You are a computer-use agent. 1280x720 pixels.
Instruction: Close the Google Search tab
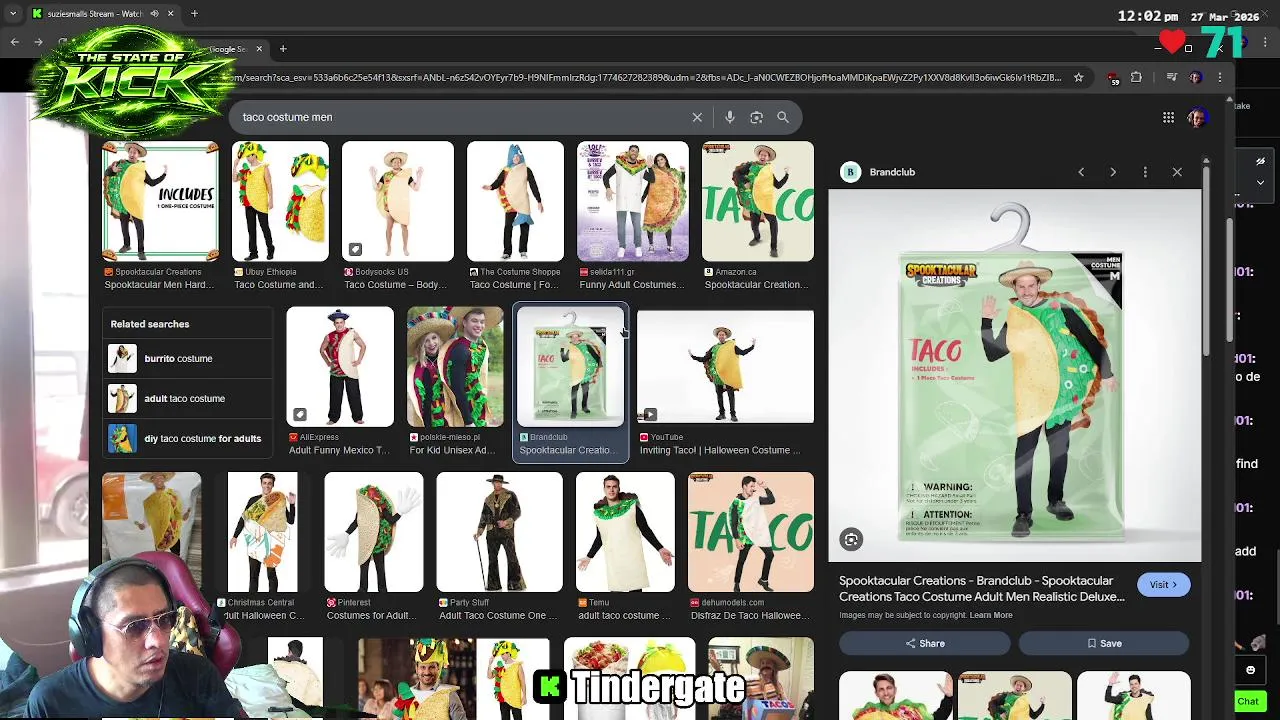[x=259, y=49]
